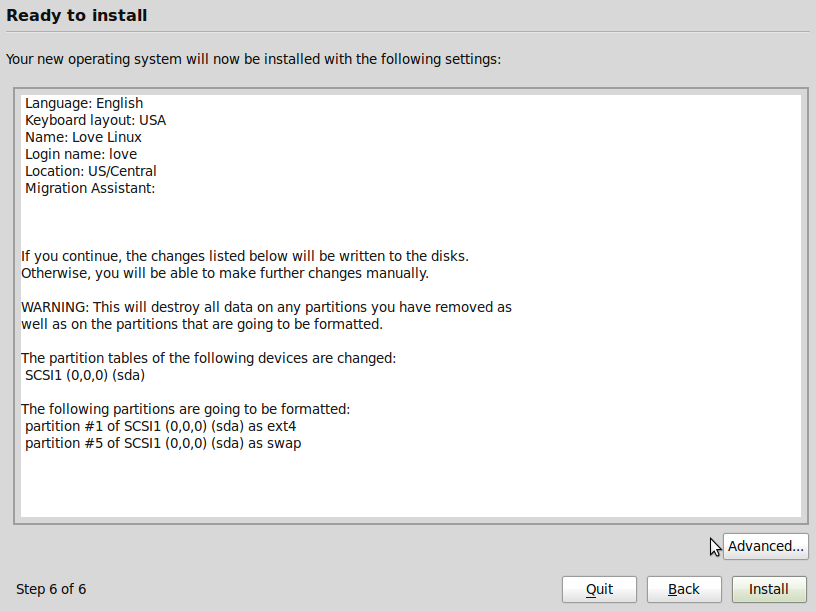This screenshot has height=612, width=816.
Task: Click the "partition #1 ... as ext4" line
Action: 161,426
